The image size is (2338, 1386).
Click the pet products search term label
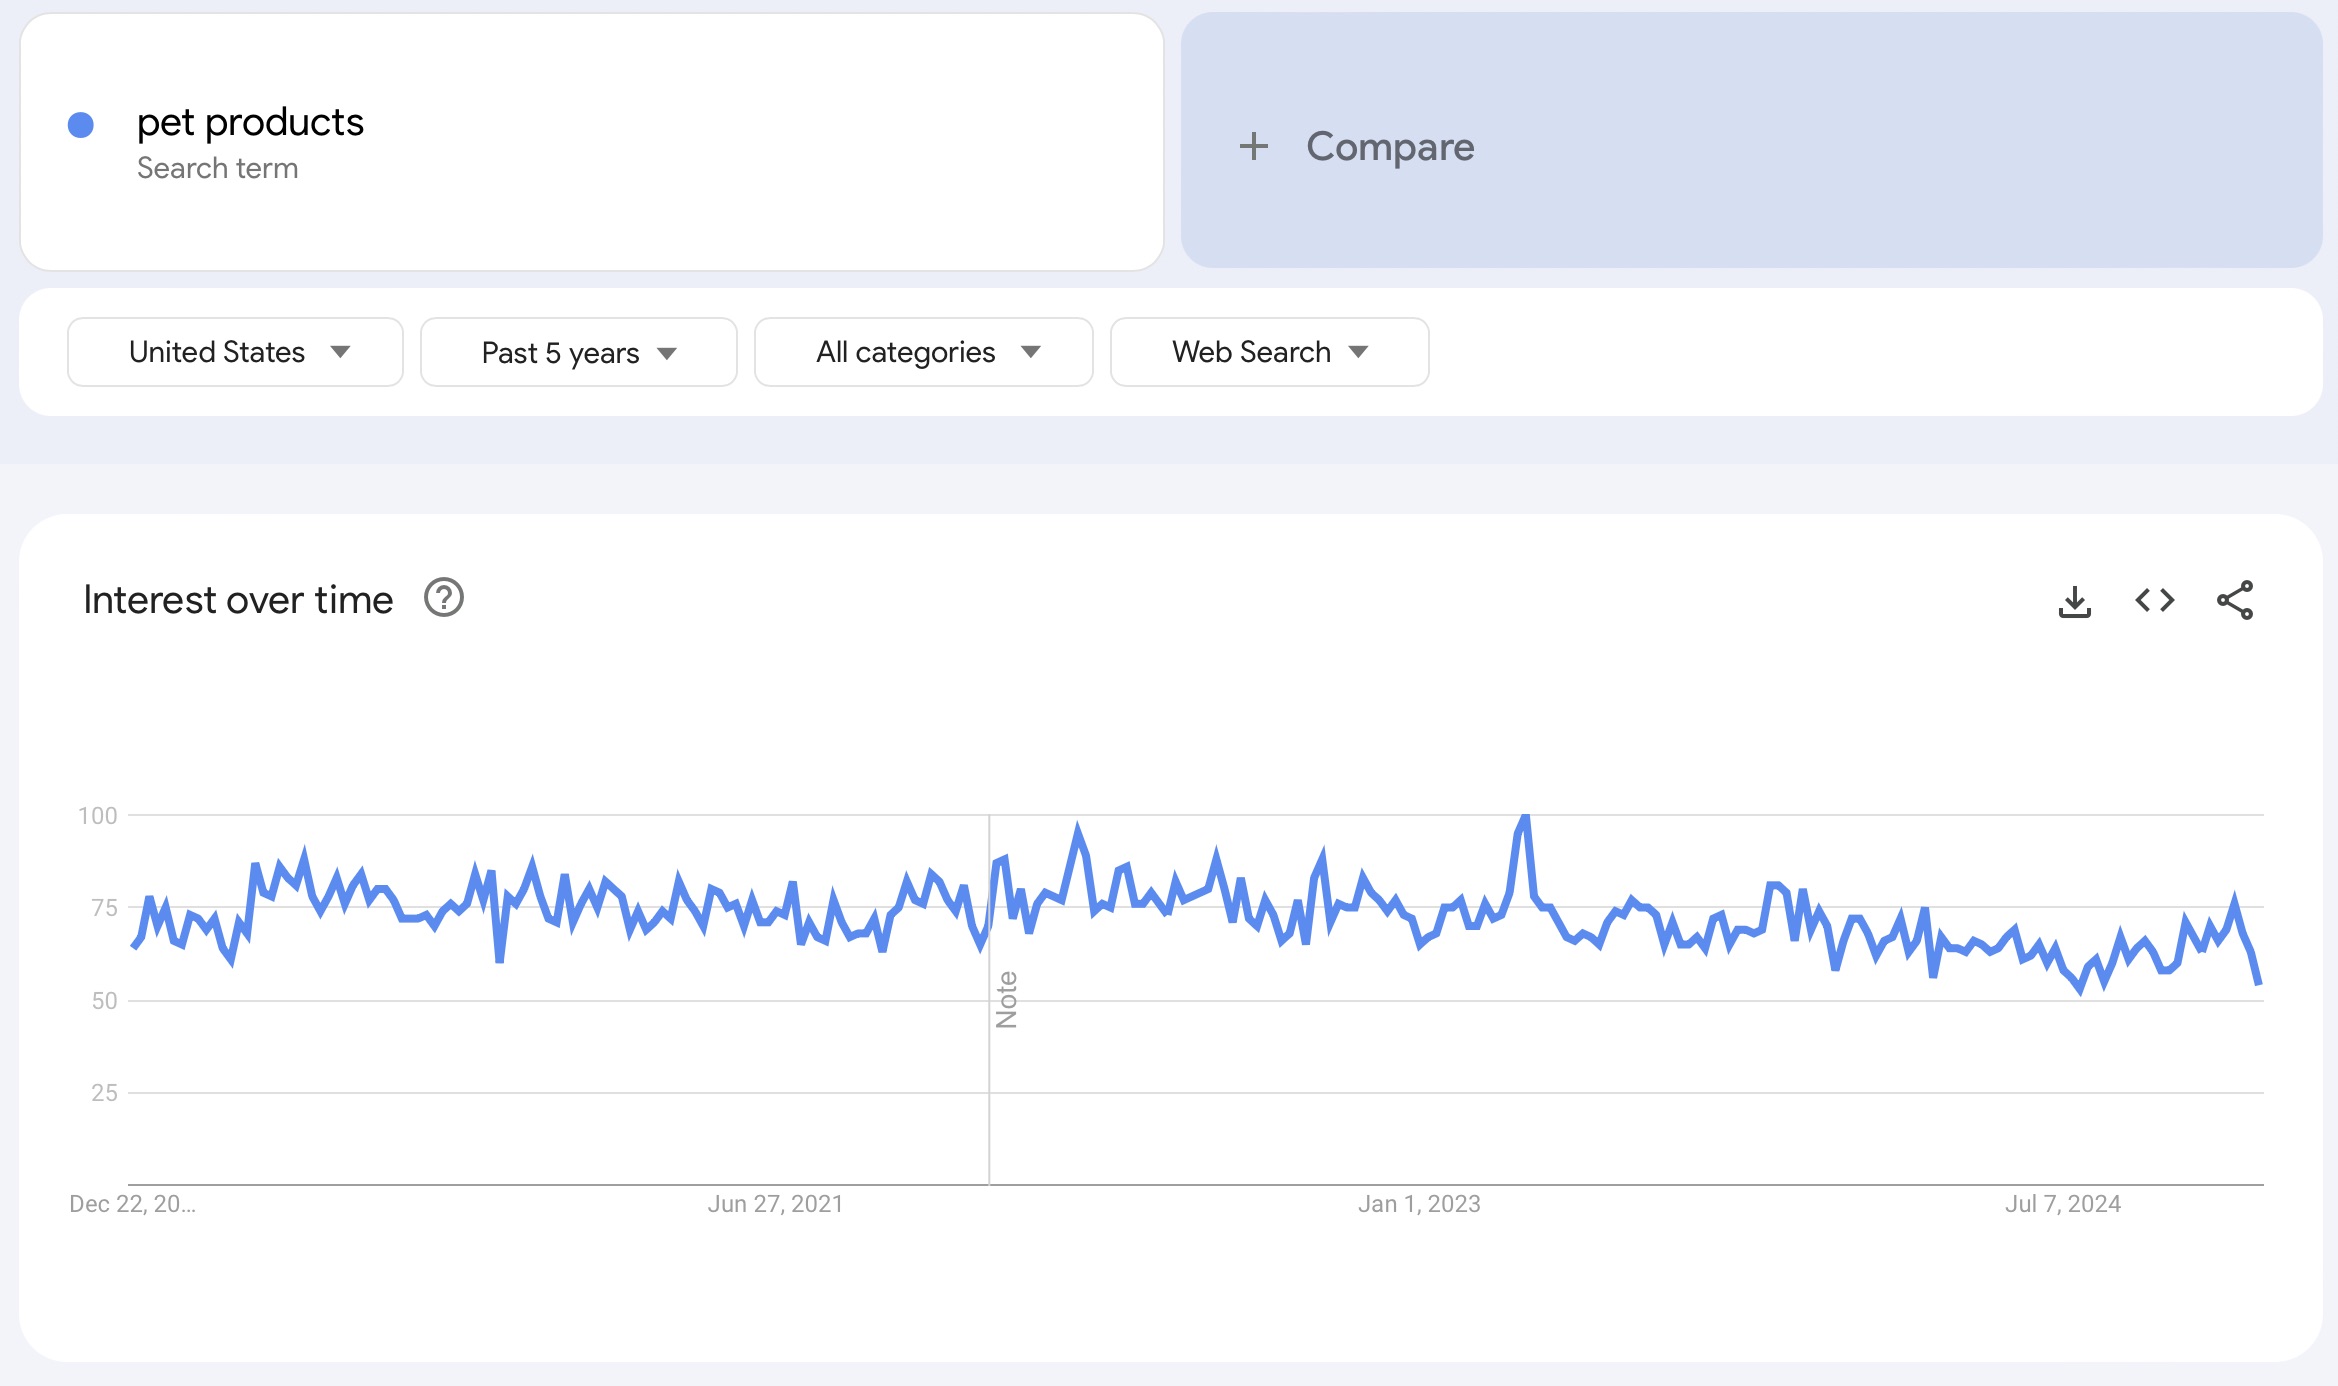[257, 119]
